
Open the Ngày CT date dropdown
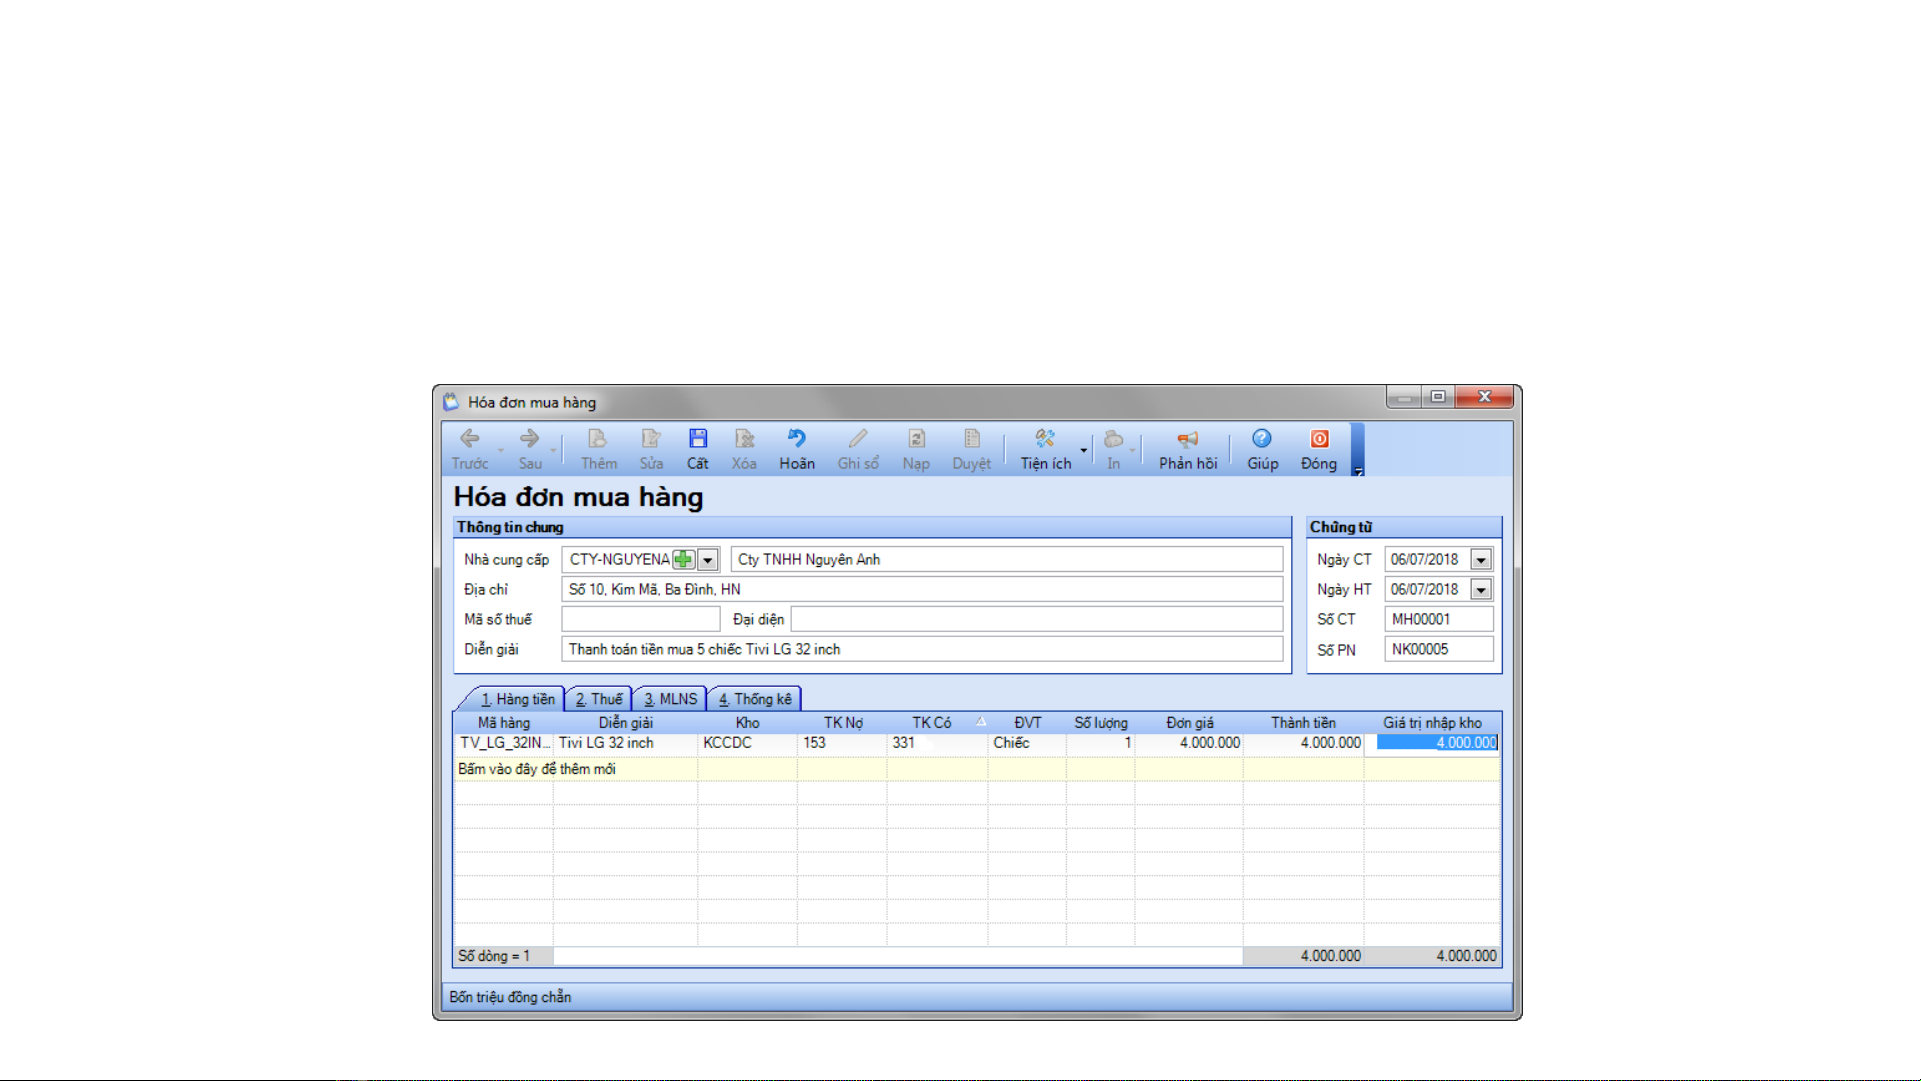click(x=1481, y=560)
